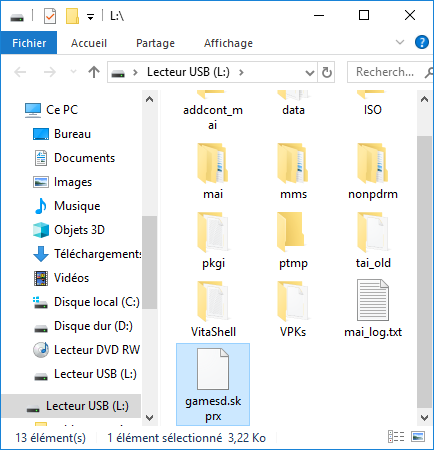Open the address bar history dropdown

point(310,72)
